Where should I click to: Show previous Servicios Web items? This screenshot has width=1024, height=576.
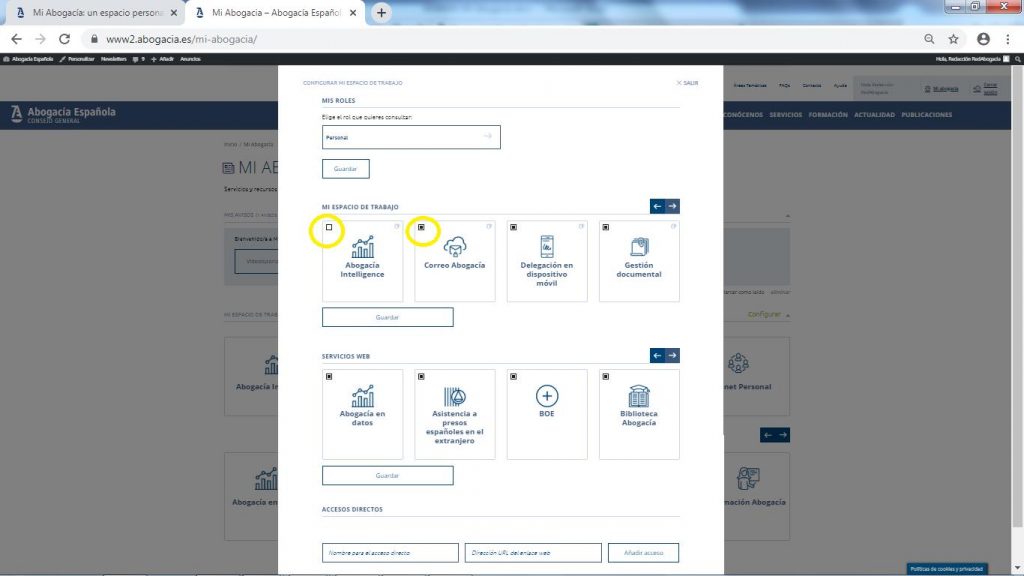pyautogui.click(x=657, y=355)
